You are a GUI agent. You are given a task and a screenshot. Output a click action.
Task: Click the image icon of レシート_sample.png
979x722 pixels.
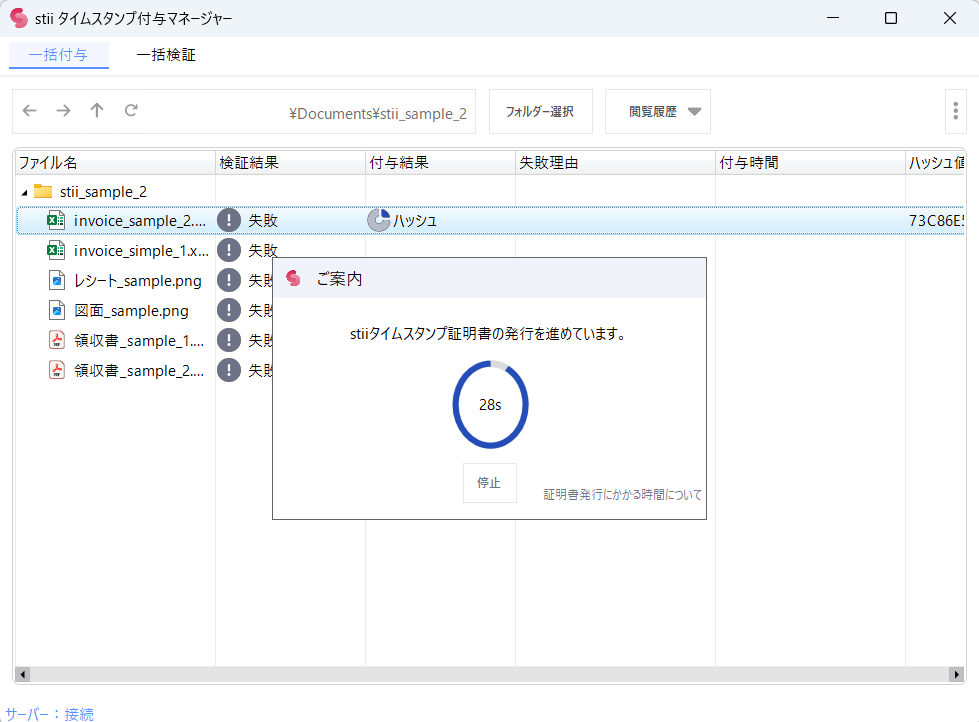(x=57, y=280)
